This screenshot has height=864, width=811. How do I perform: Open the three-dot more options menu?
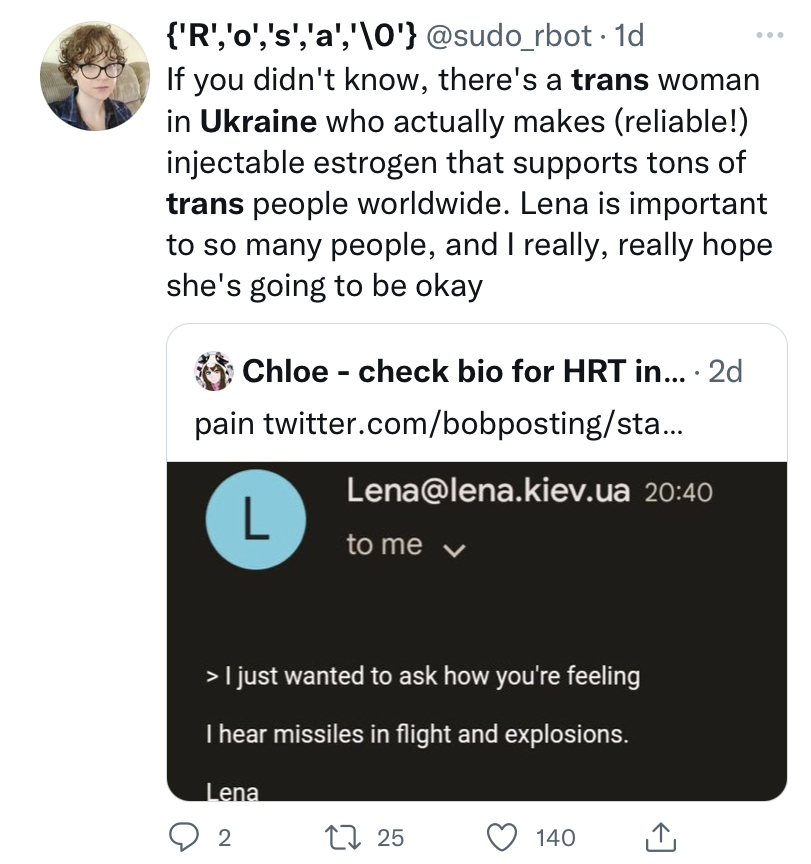pyautogui.click(x=769, y=34)
